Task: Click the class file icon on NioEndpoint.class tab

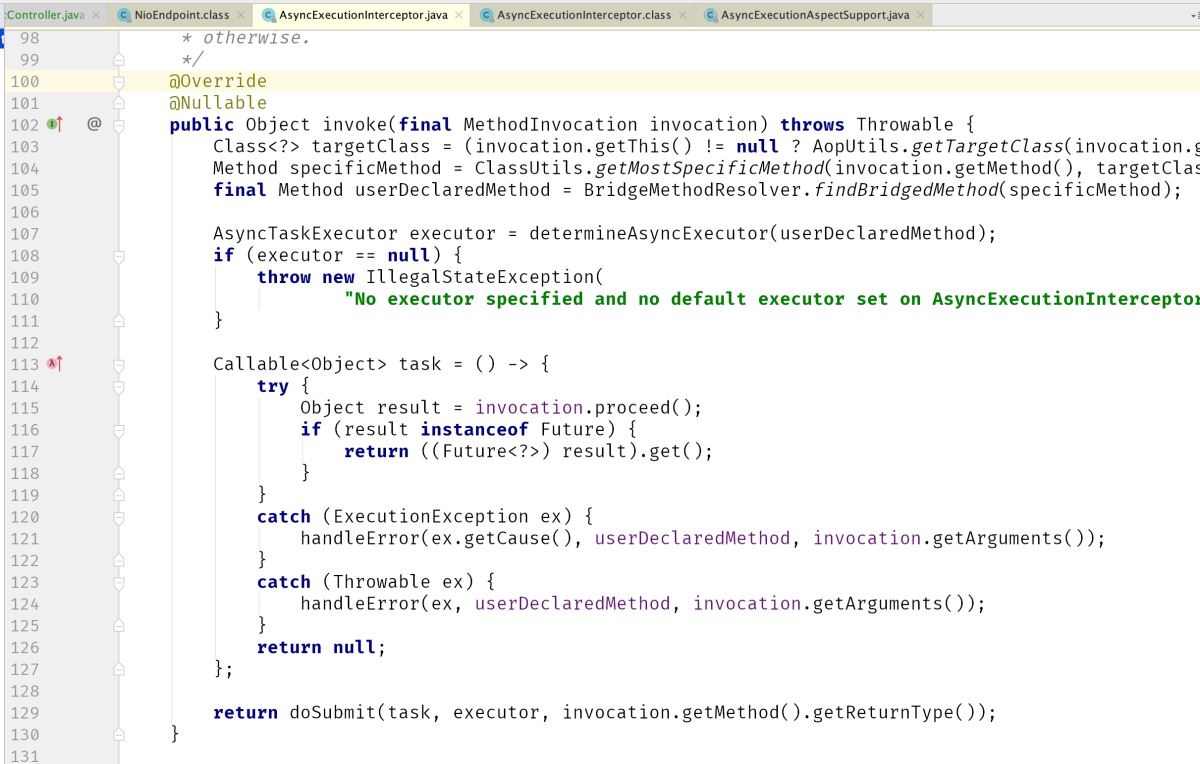Action: [x=124, y=15]
